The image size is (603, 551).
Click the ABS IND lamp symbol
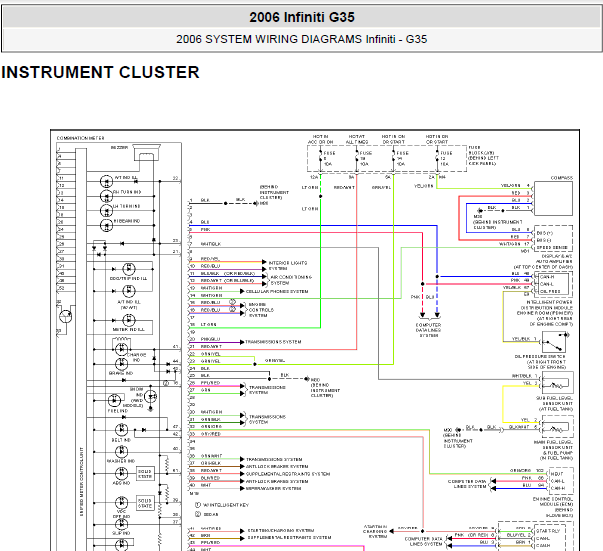pyautogui.click(x=122, y=473)
